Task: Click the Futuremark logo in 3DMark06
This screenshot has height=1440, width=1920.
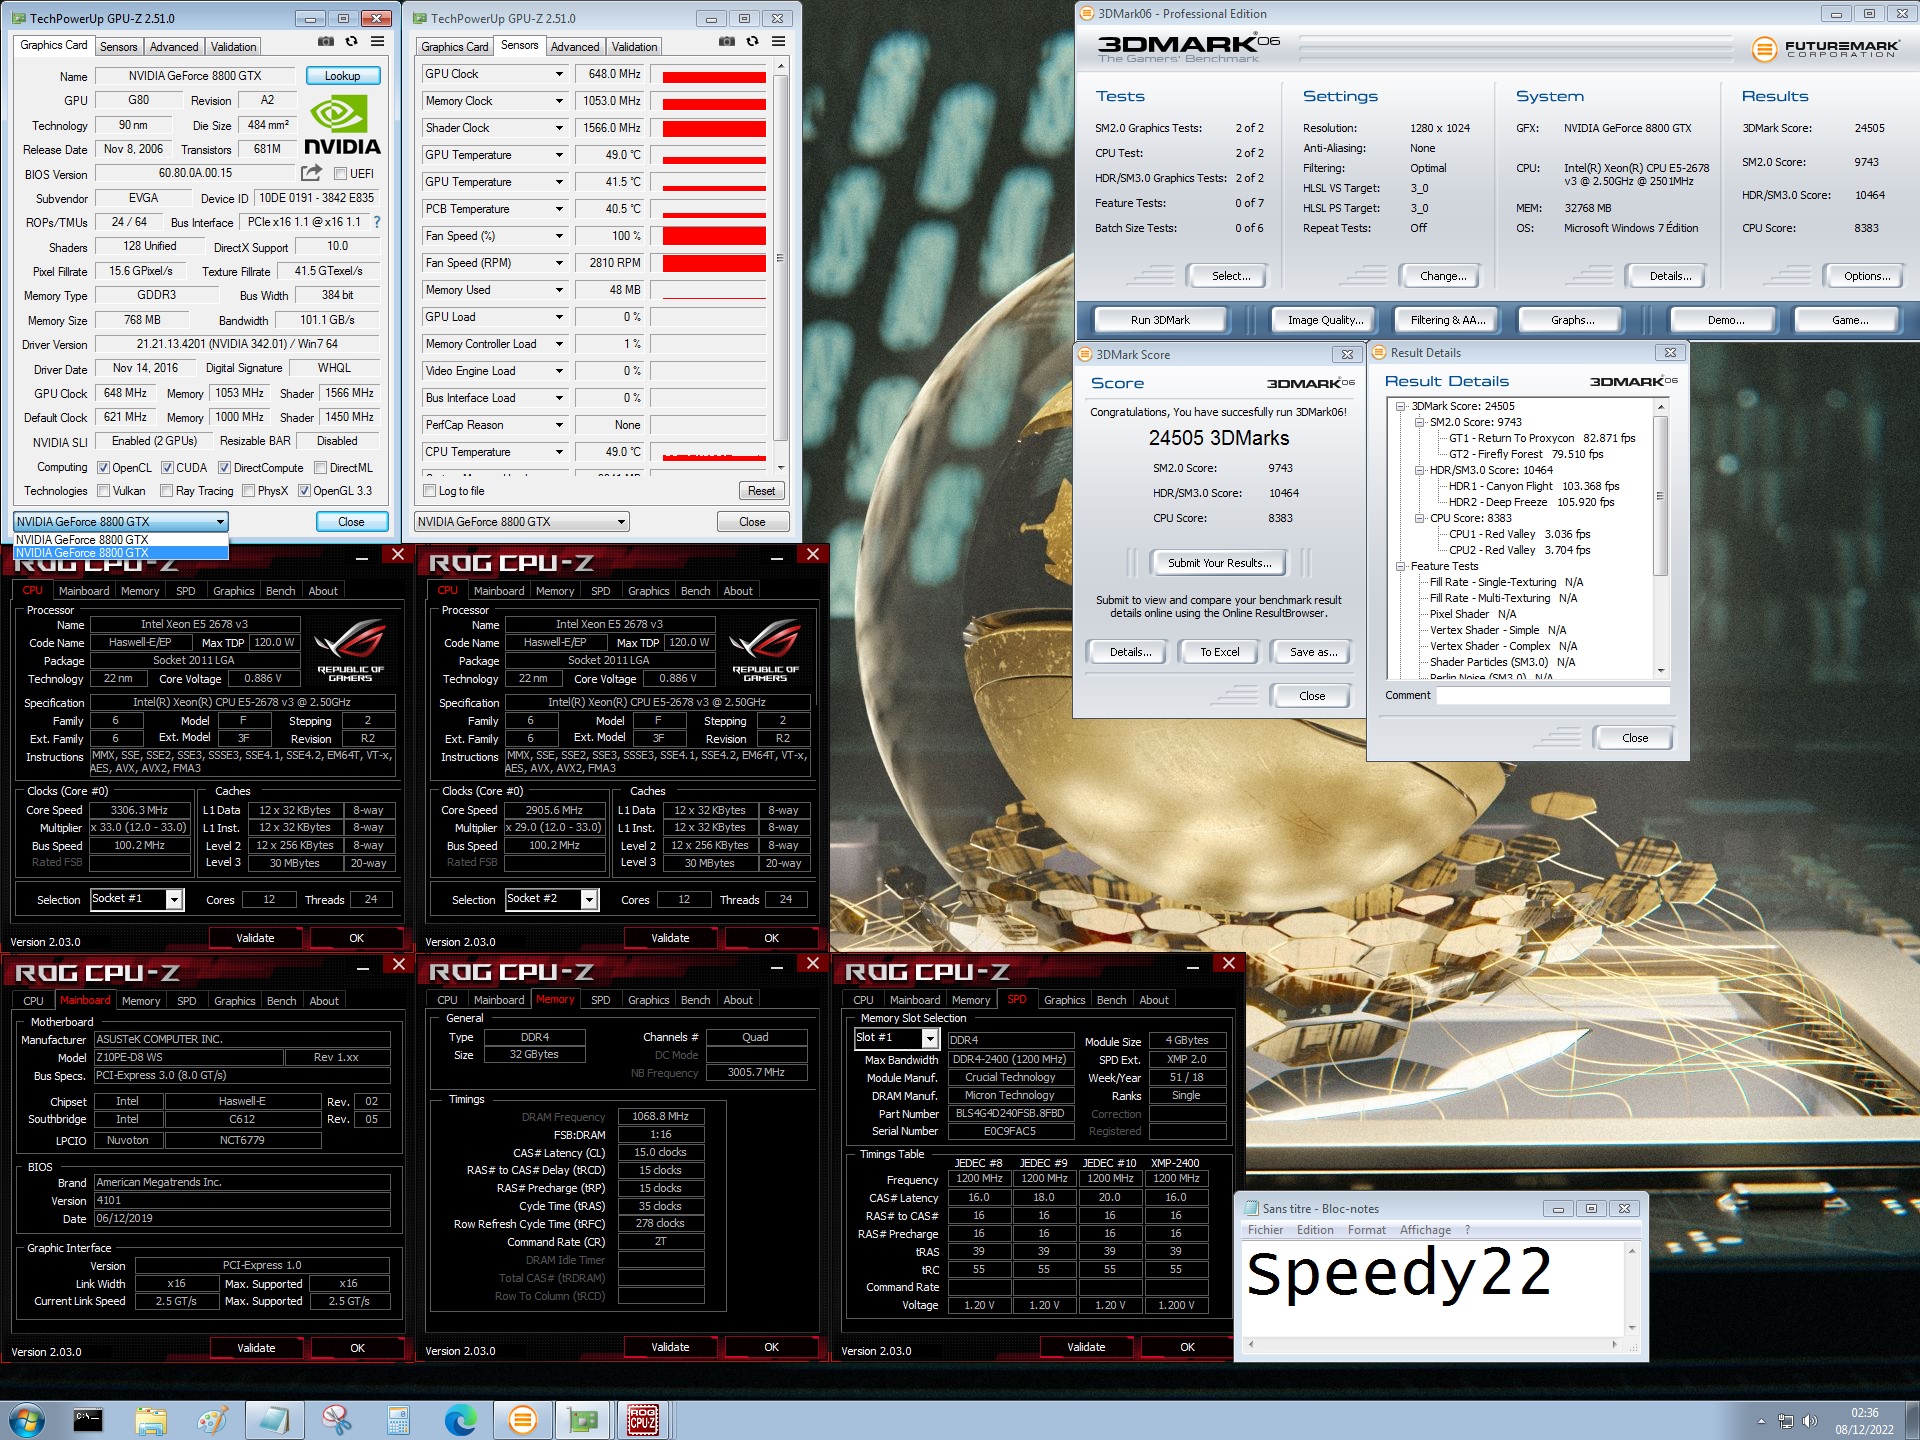Action: tap(1825, 48)
